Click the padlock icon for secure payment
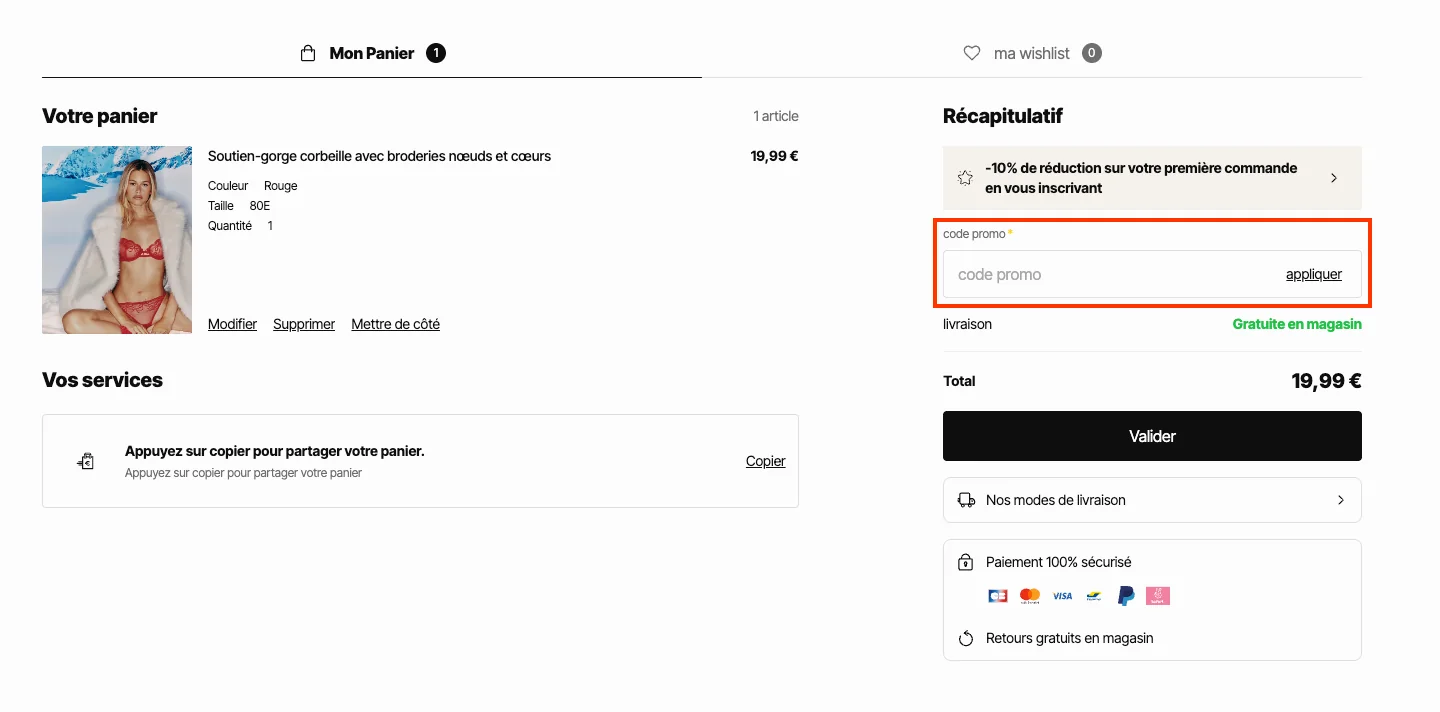 (965, 562)
